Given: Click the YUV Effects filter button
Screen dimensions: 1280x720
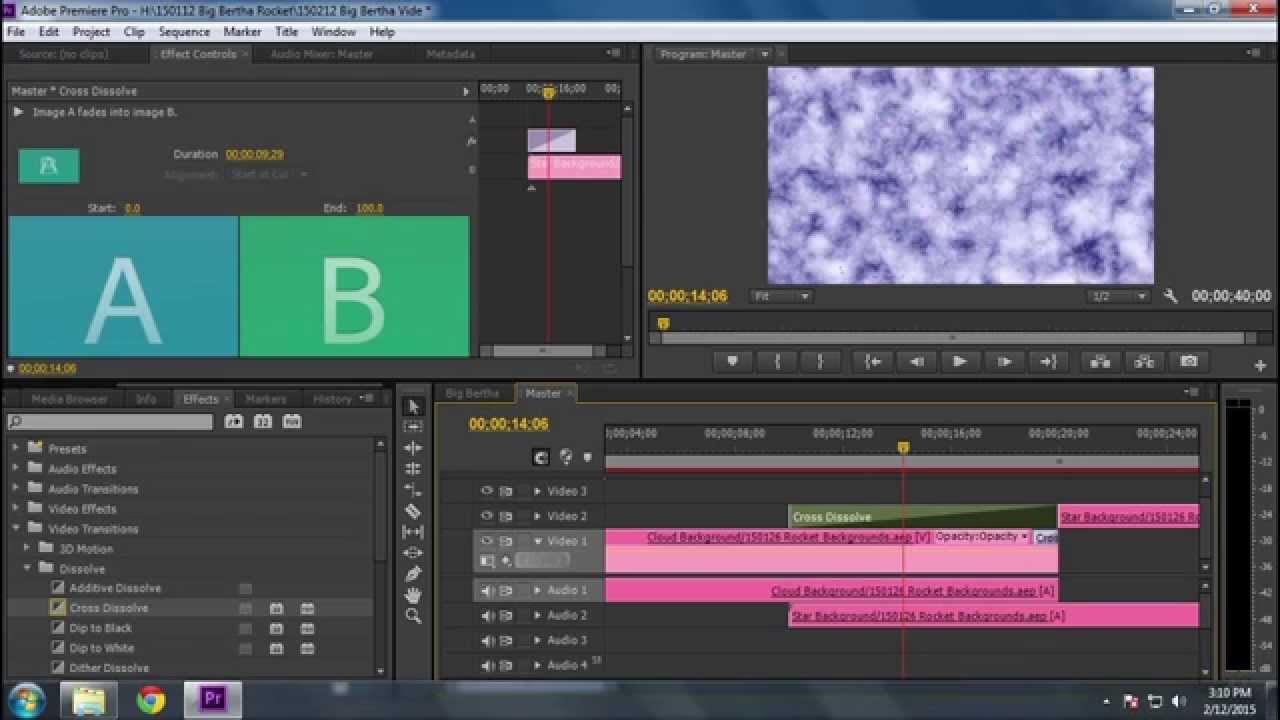Looking at the screenshot, I should [291, 422].
